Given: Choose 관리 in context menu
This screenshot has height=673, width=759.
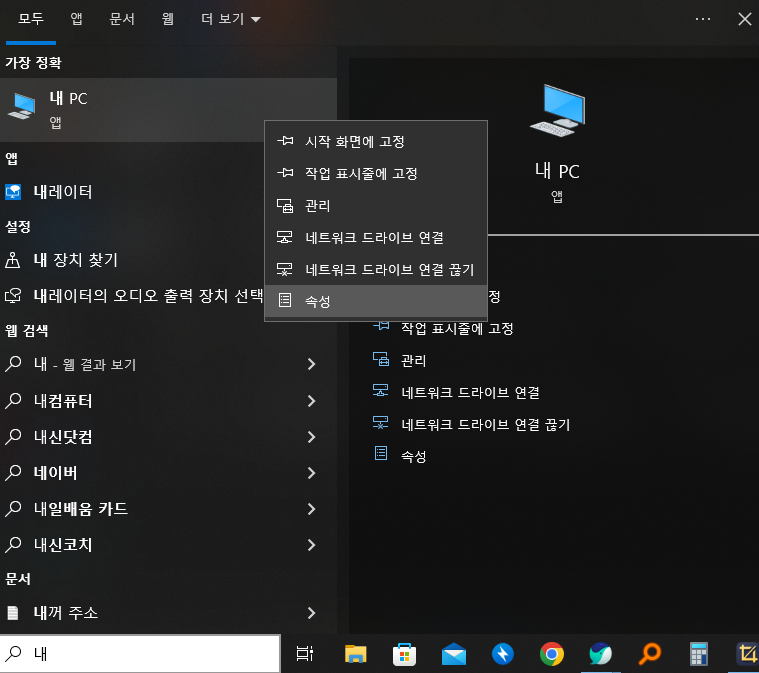Looking at the screenshot, I should pos(376,205).
